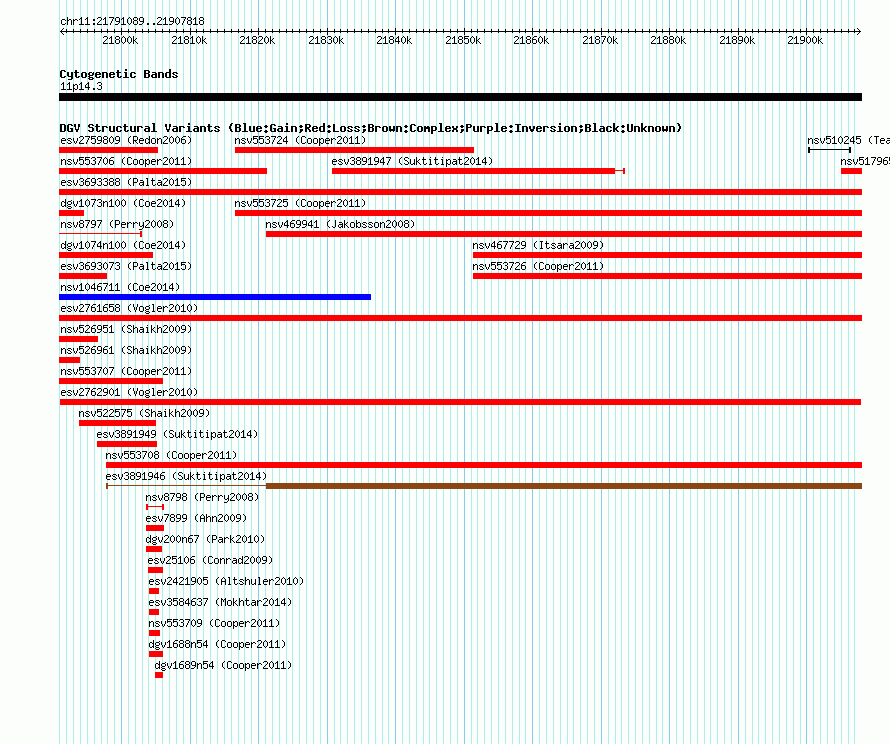This screenshot has height=744, width=890.
Task: Select nsv1046711 (Coe2014) label
Action: pos(120,287)
